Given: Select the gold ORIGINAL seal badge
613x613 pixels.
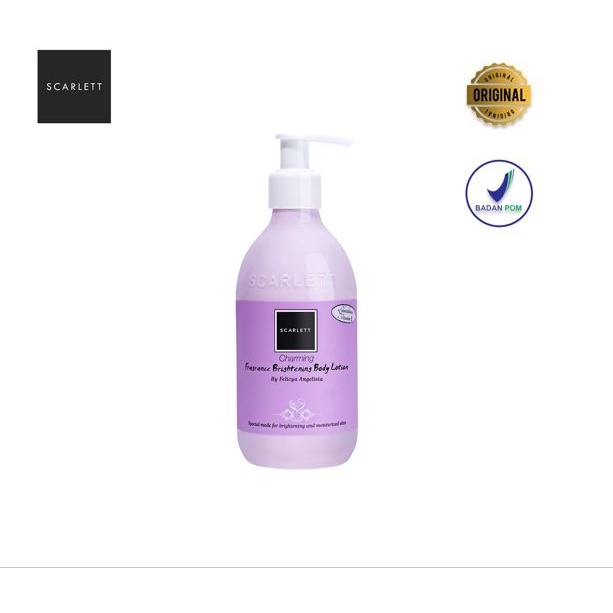Looking at the screenshot, I should point(498,94).
